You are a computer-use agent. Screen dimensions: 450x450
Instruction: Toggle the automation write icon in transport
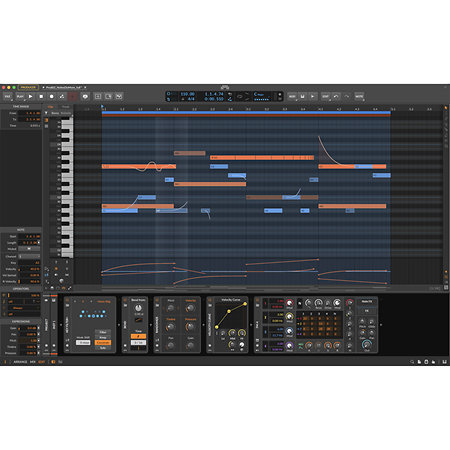(62, 96)
